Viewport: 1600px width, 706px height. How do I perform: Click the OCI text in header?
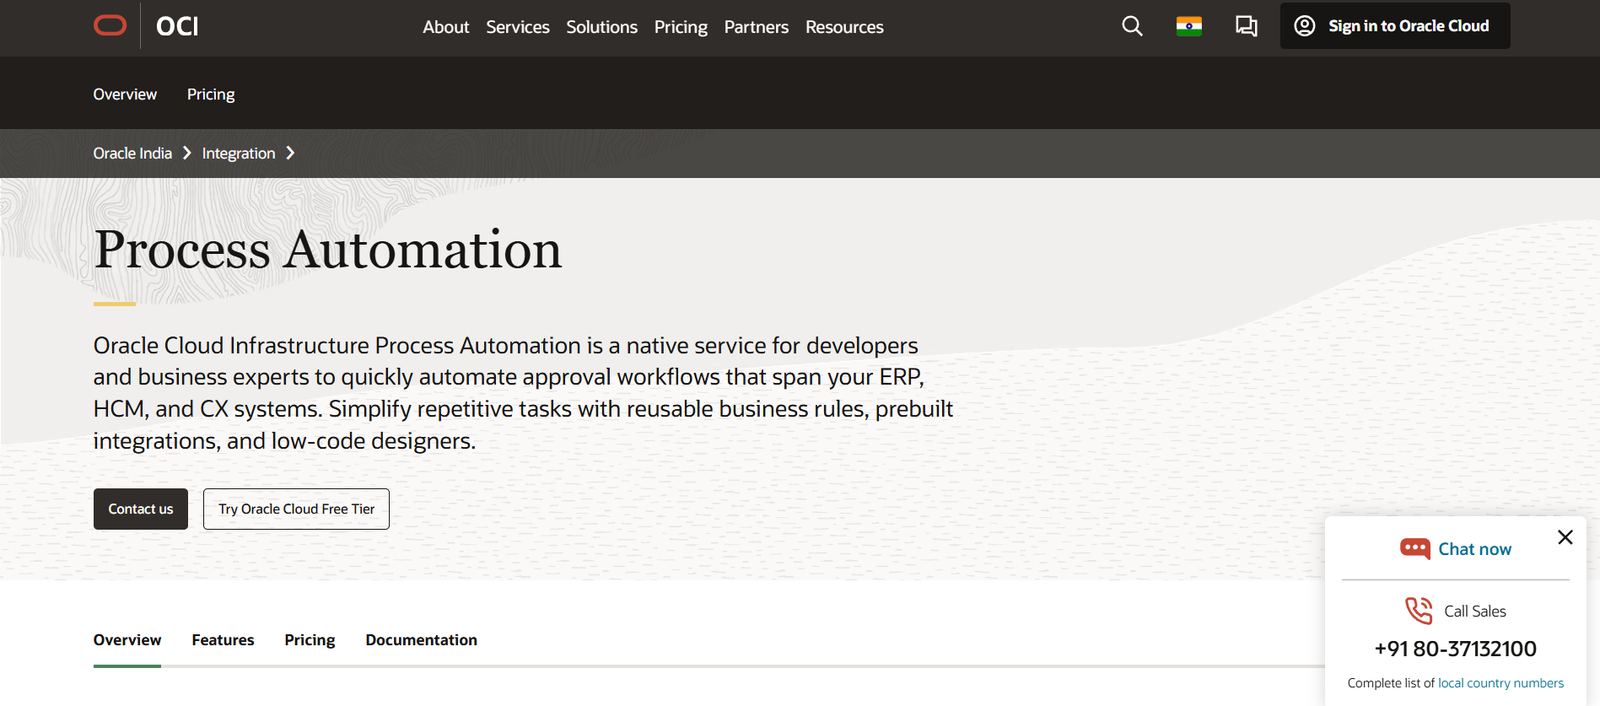[177, 27]
